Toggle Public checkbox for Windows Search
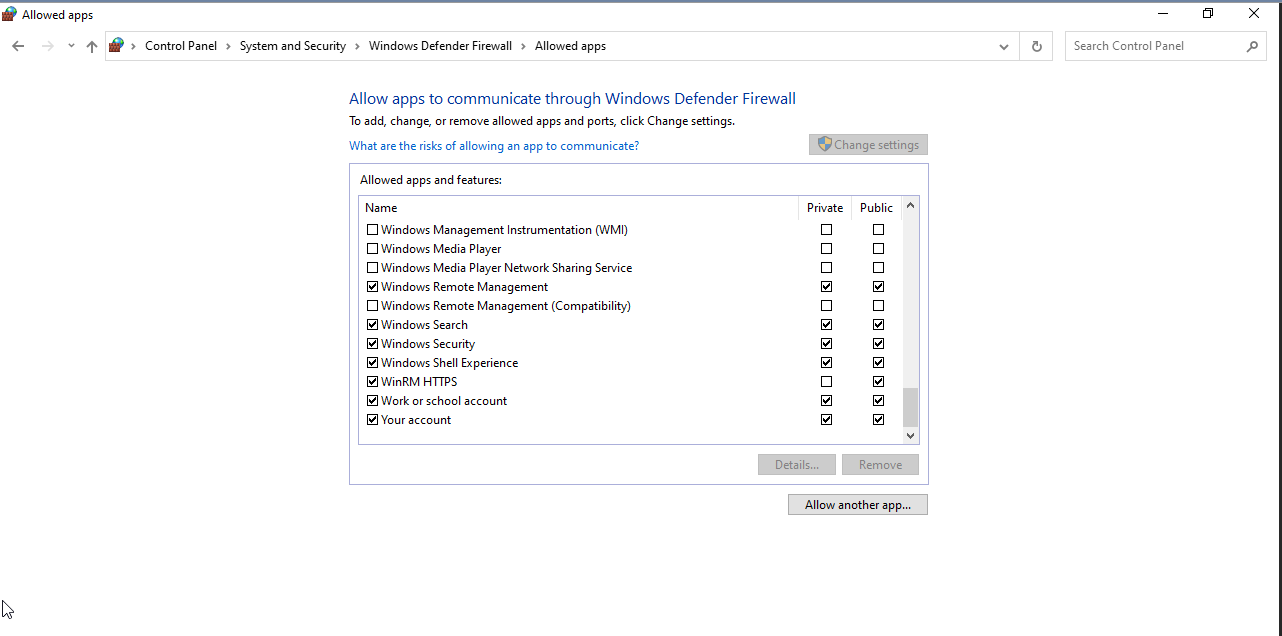This screenshot has height=636, width=1282. (878, 325)
